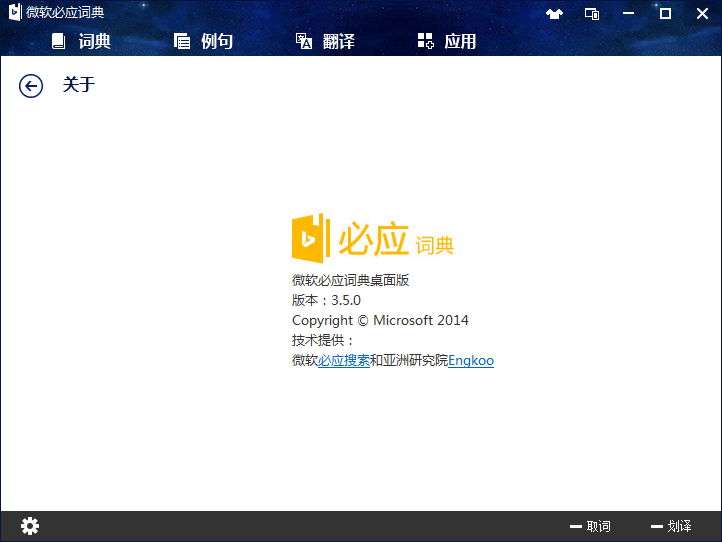The width and height of the screenshot is (722, 542).
Task: Switch to mini window mode icon
Action: tap(592, 14)
